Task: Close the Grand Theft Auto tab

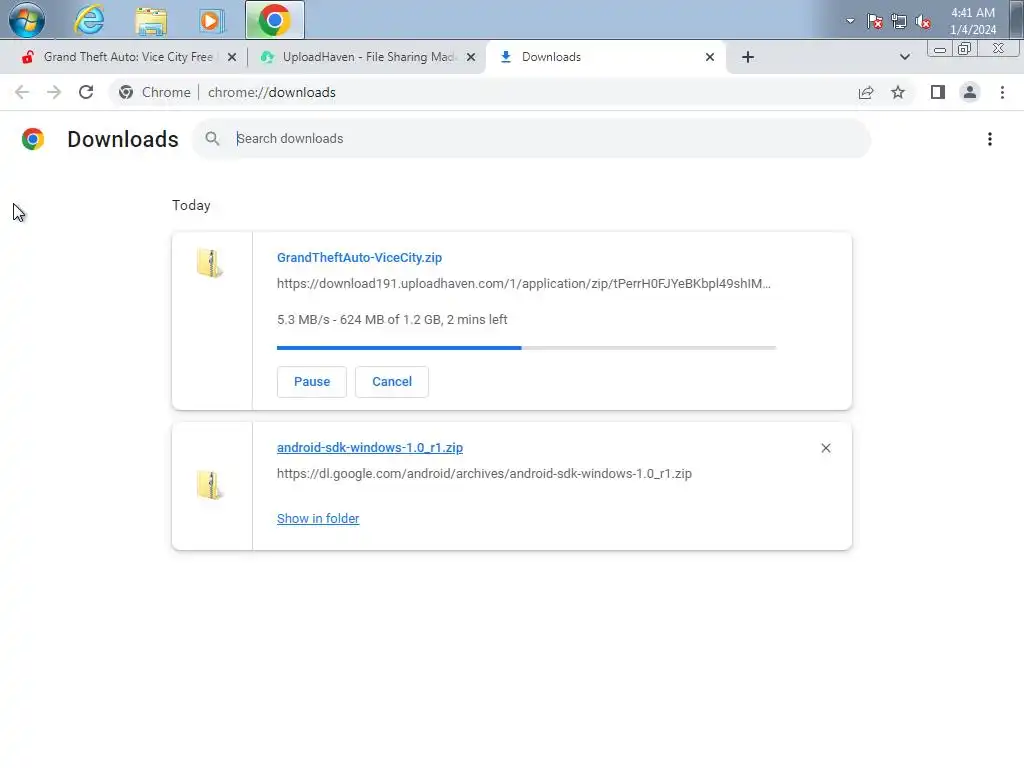Action: pyautogui.click(x=232, y=57)
